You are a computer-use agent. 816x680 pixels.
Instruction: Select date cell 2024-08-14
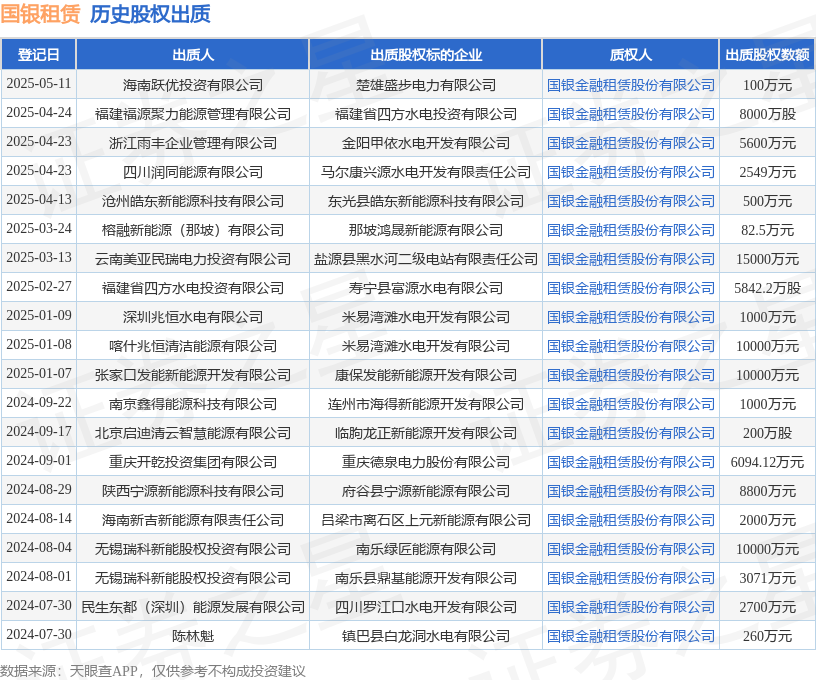[39, 519]
